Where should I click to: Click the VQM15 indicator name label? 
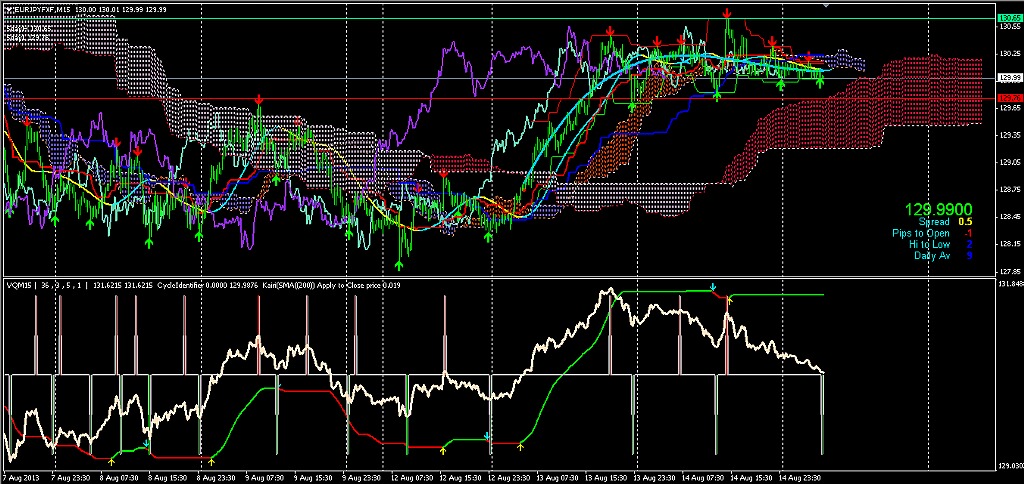[20, 285]
